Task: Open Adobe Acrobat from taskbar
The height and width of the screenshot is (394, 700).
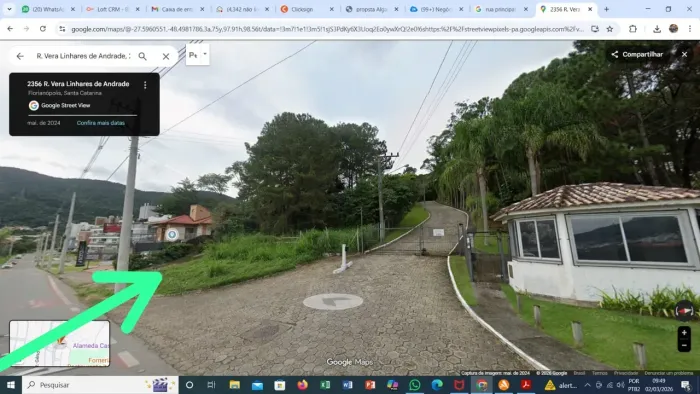Action: (x=526, y=385)
